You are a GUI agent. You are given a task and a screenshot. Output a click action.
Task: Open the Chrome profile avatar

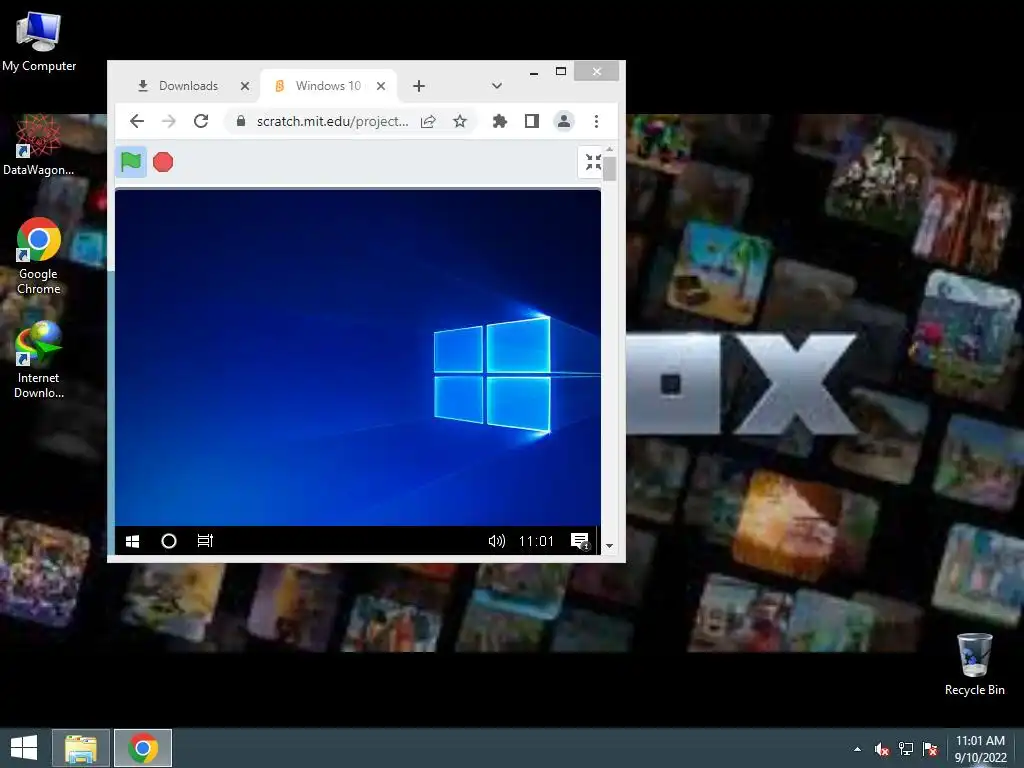click(x=564, y=121)
